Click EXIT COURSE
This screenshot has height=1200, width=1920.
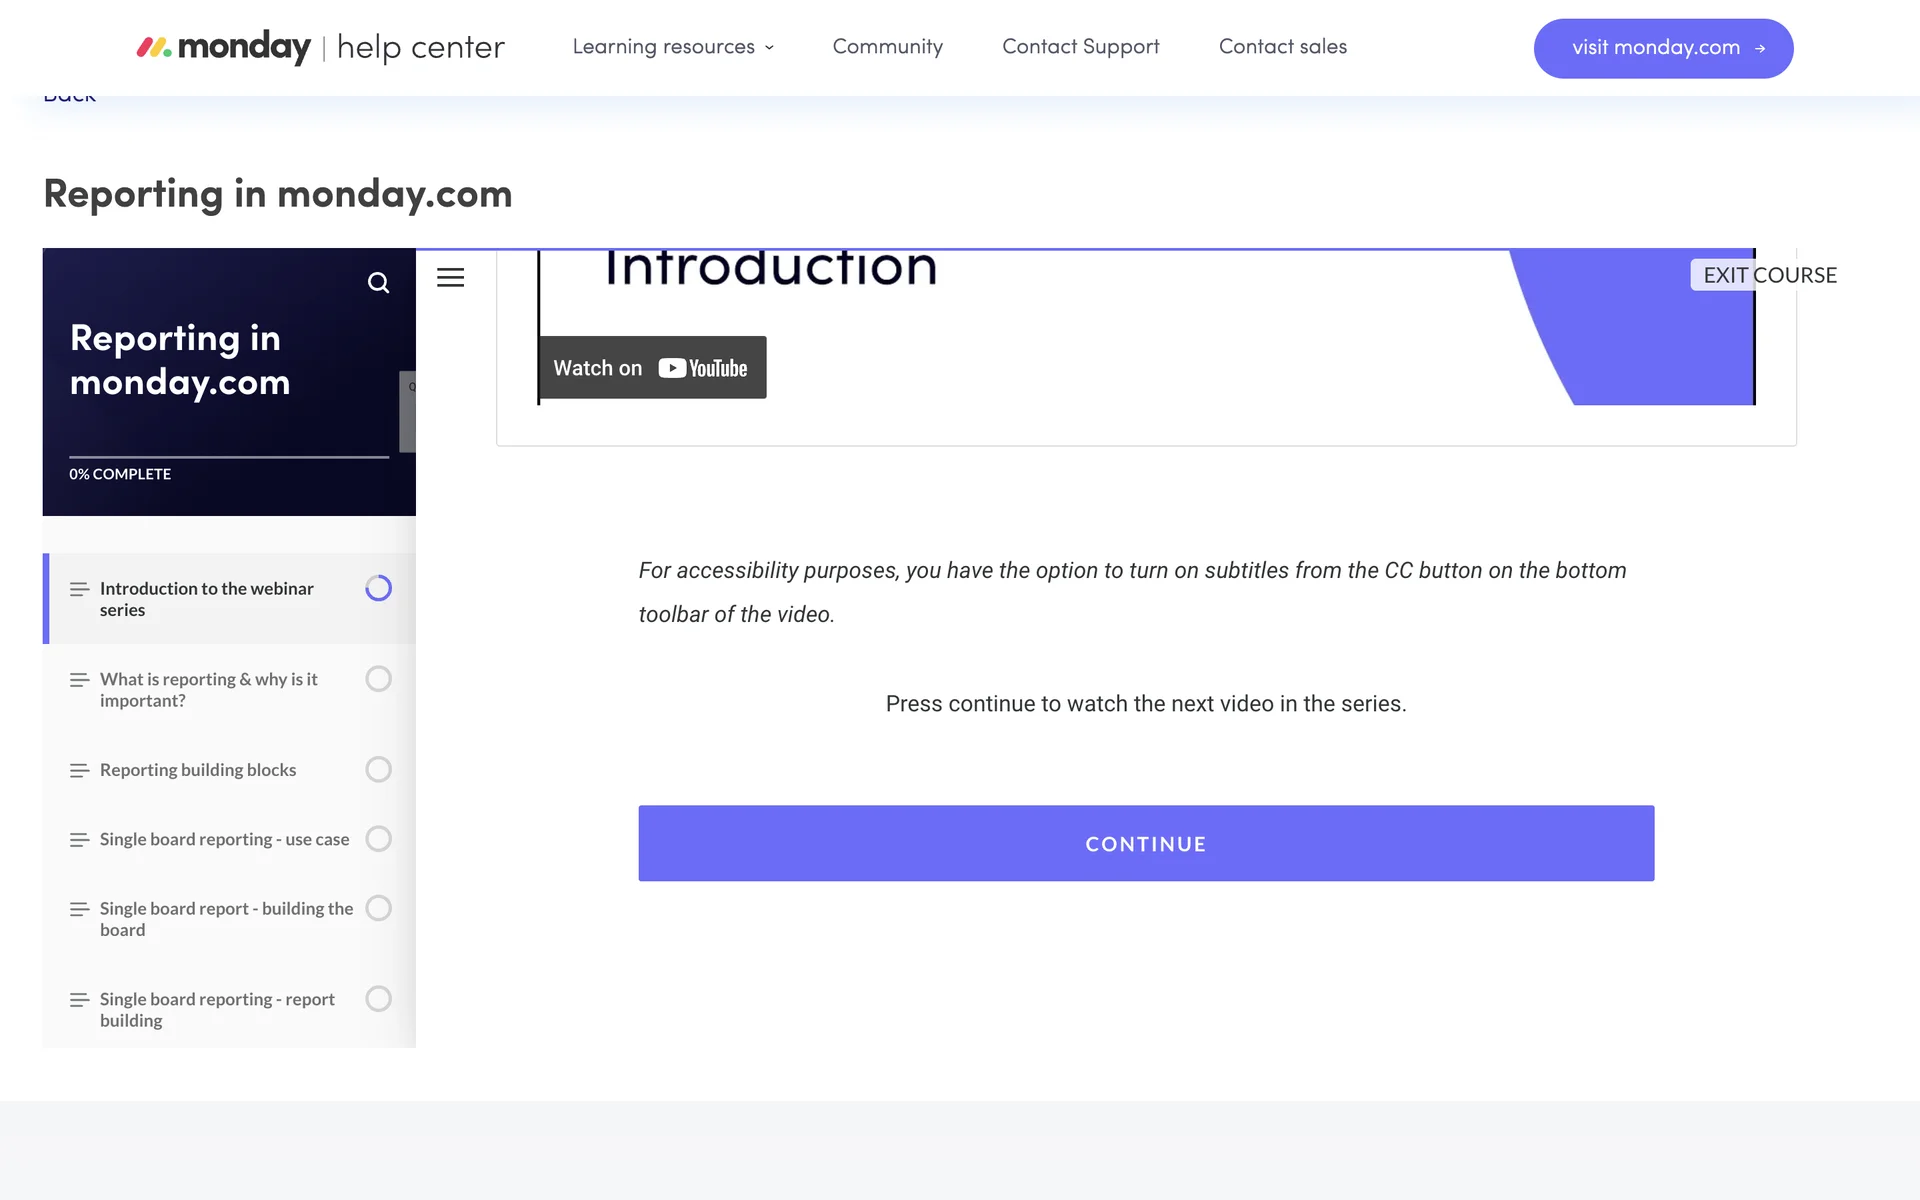tap(1769, 275)
